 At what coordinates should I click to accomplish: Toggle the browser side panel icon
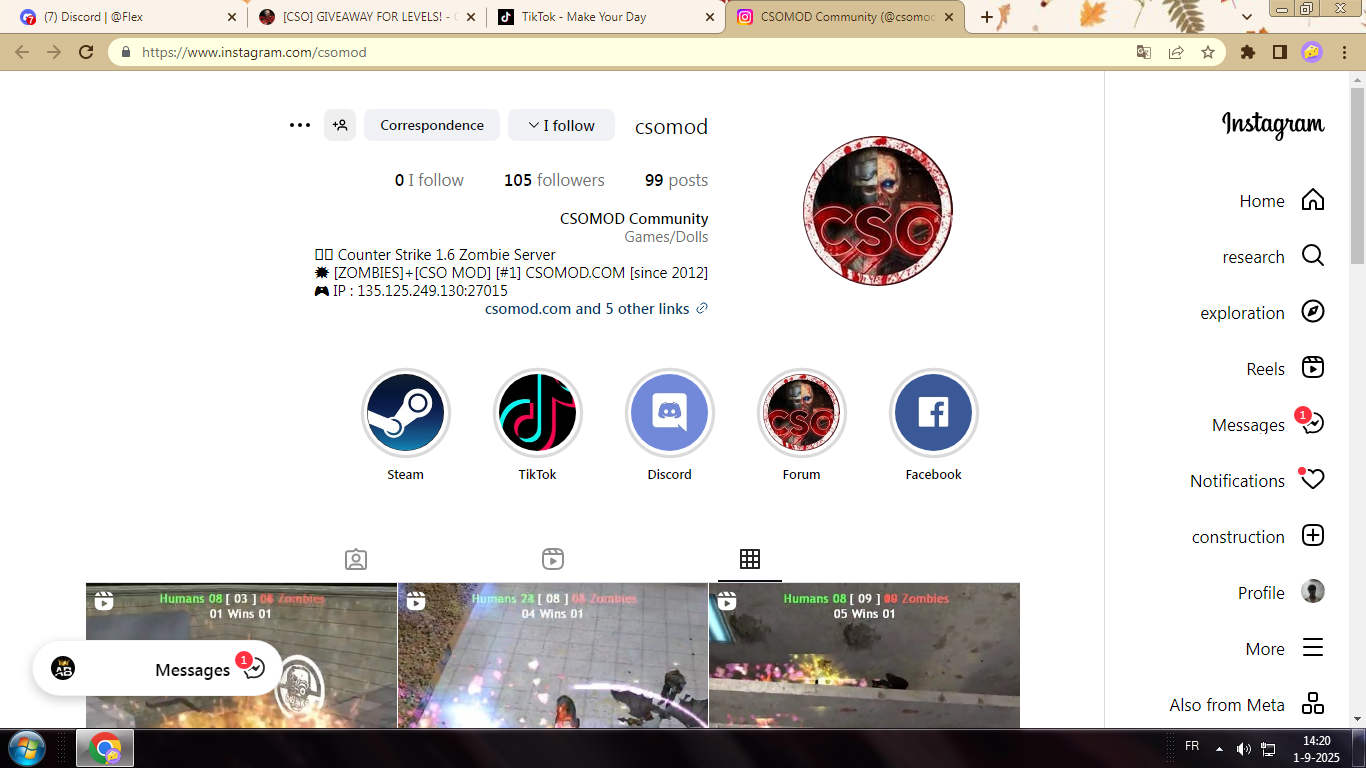click(x=1279, y=52)
